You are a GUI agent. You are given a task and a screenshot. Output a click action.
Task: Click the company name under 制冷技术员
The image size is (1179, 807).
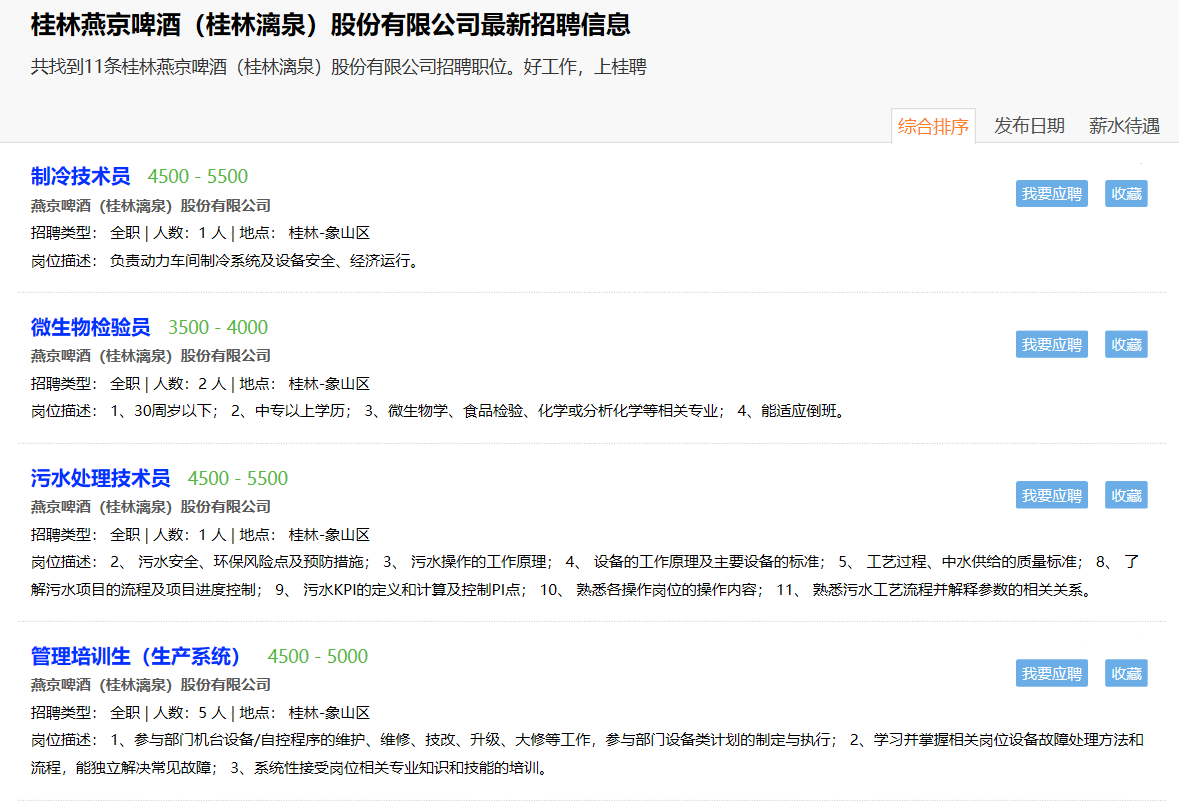(150, 205)
